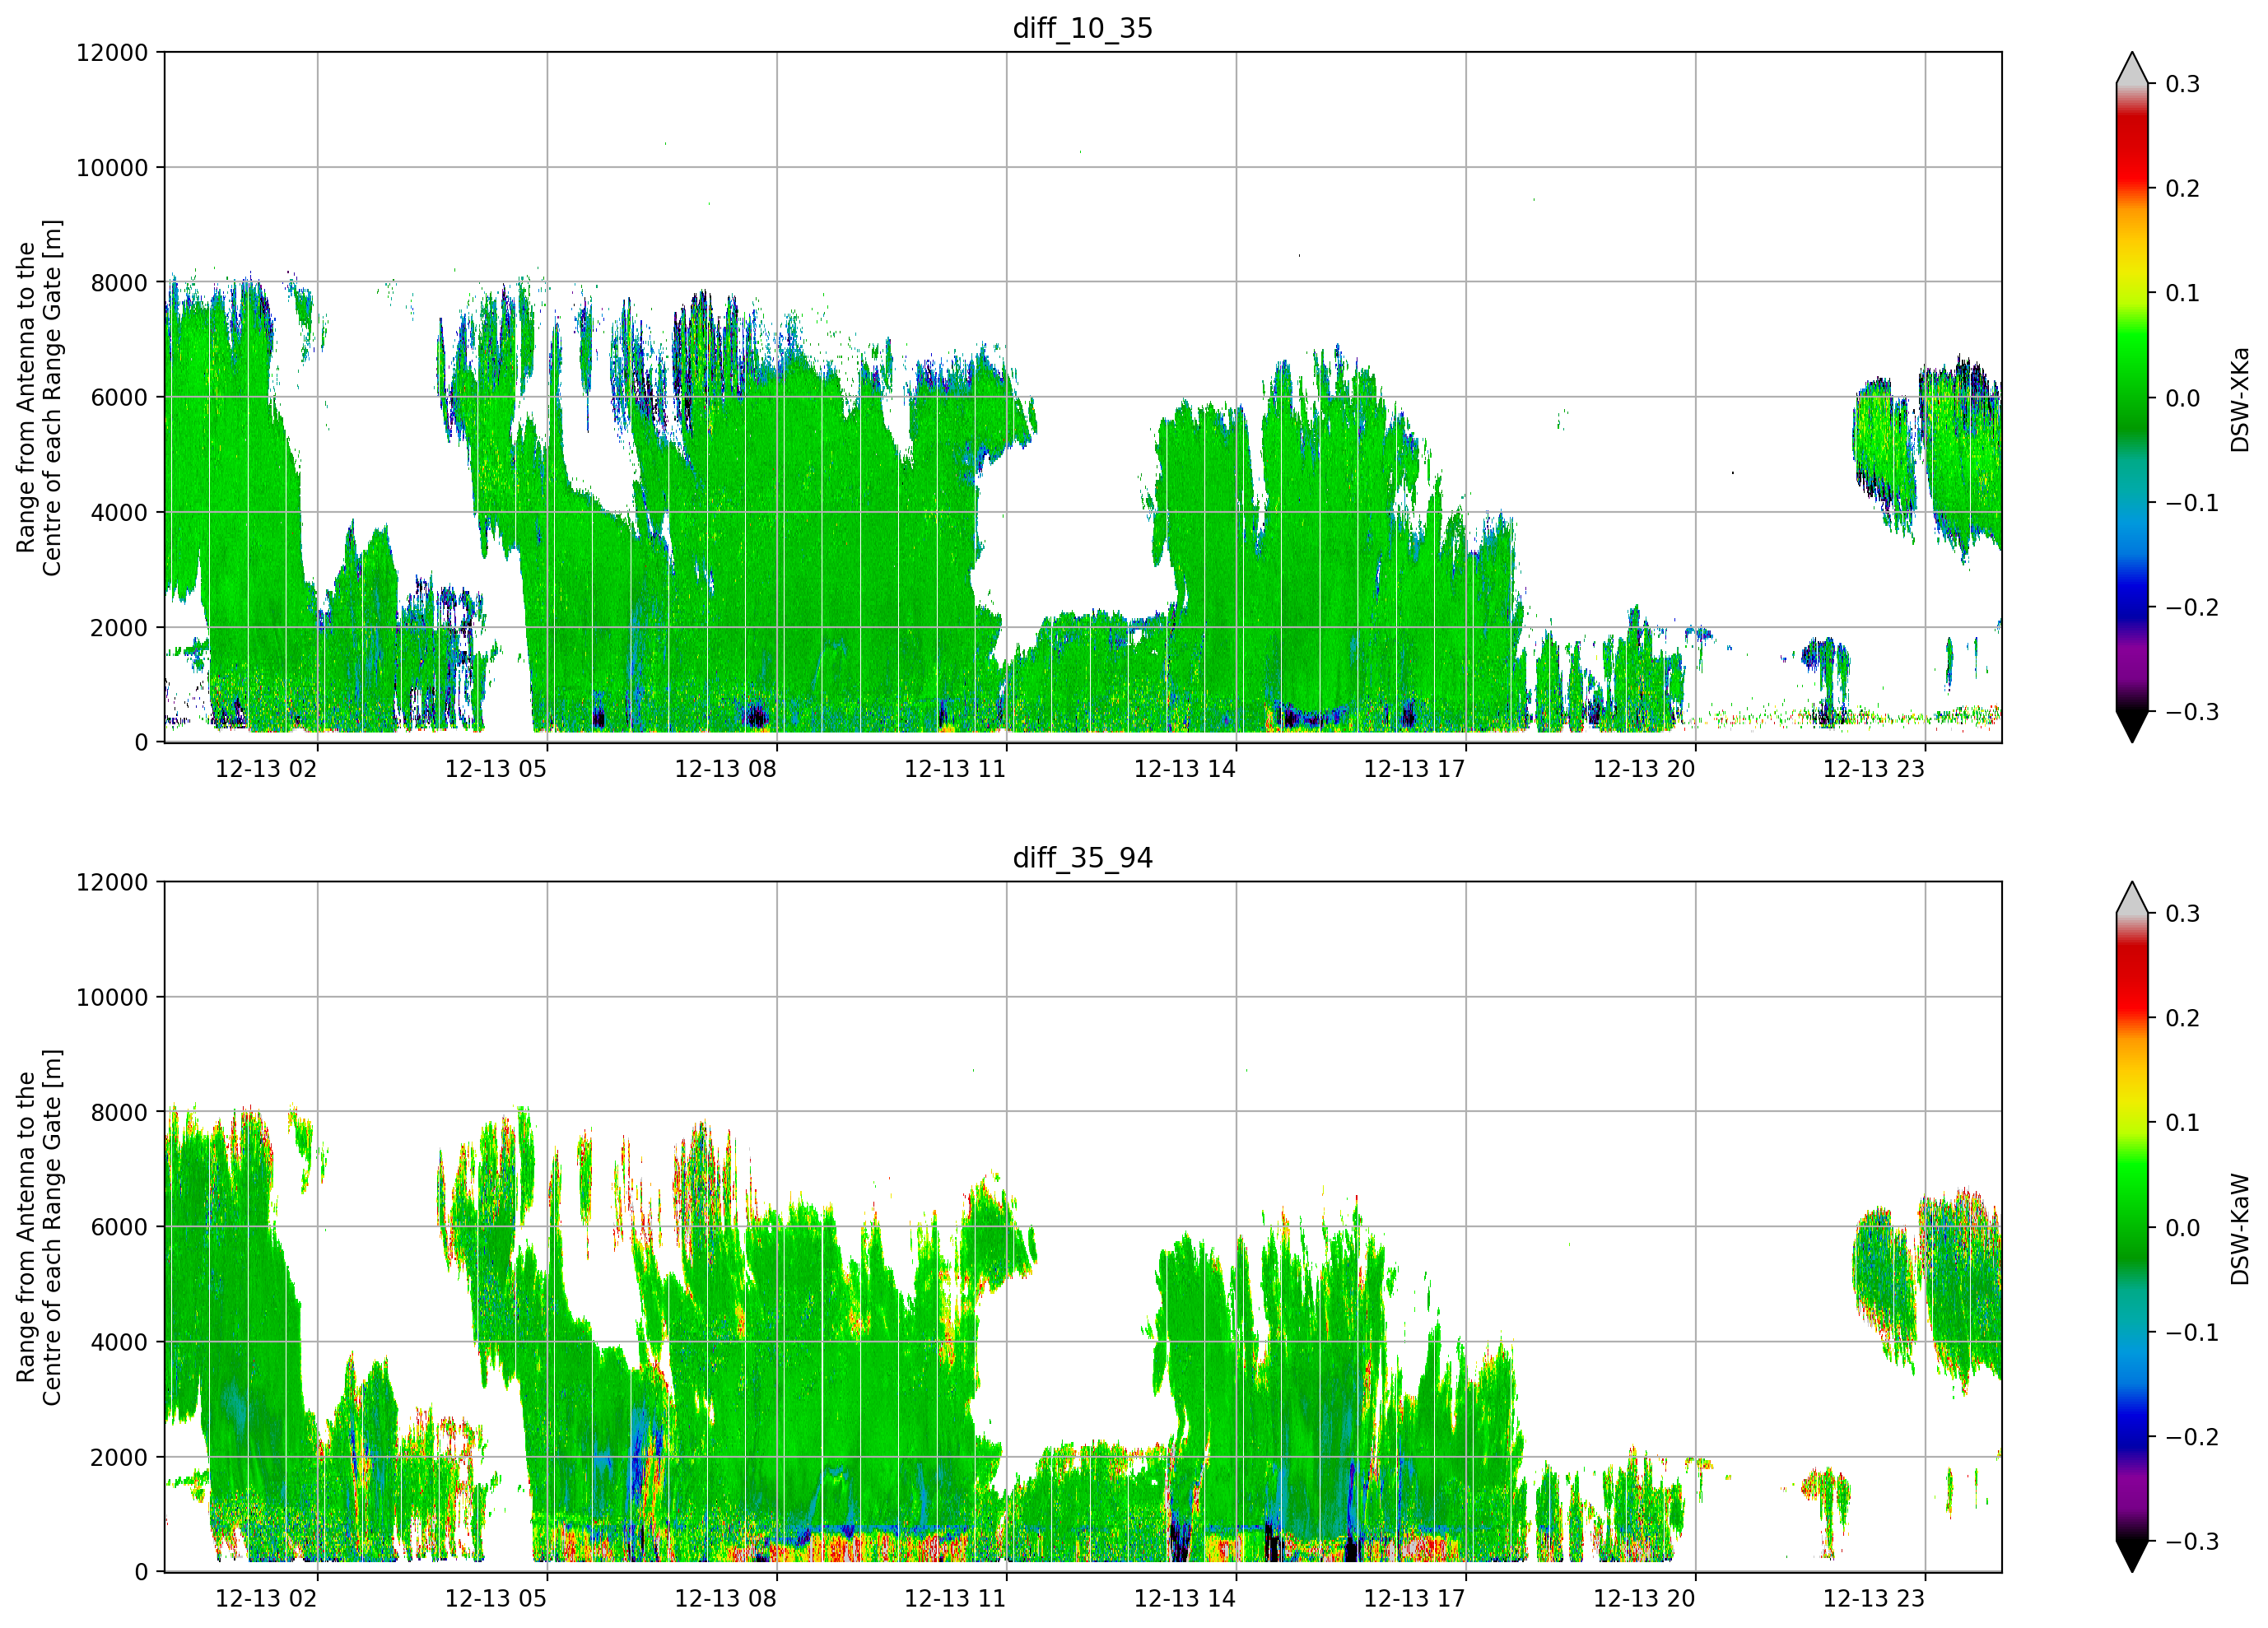Click the DSW-XKa color gradient bar

tap(2132, 398)
